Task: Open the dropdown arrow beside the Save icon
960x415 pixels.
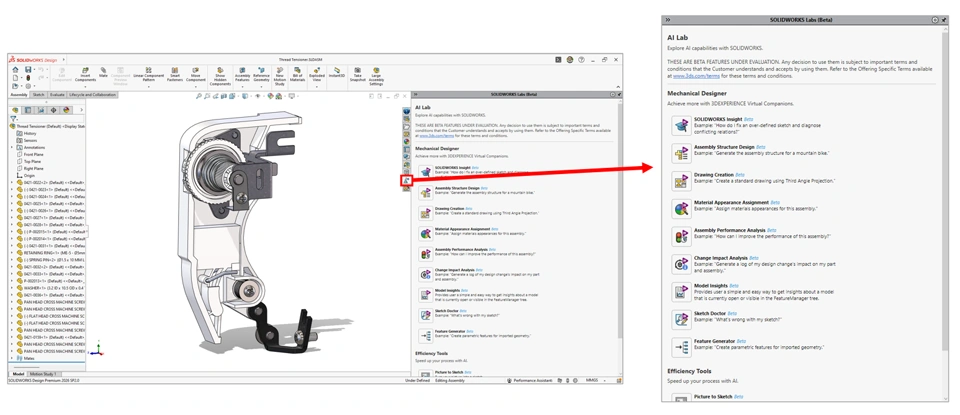Action: coord(34,69)
